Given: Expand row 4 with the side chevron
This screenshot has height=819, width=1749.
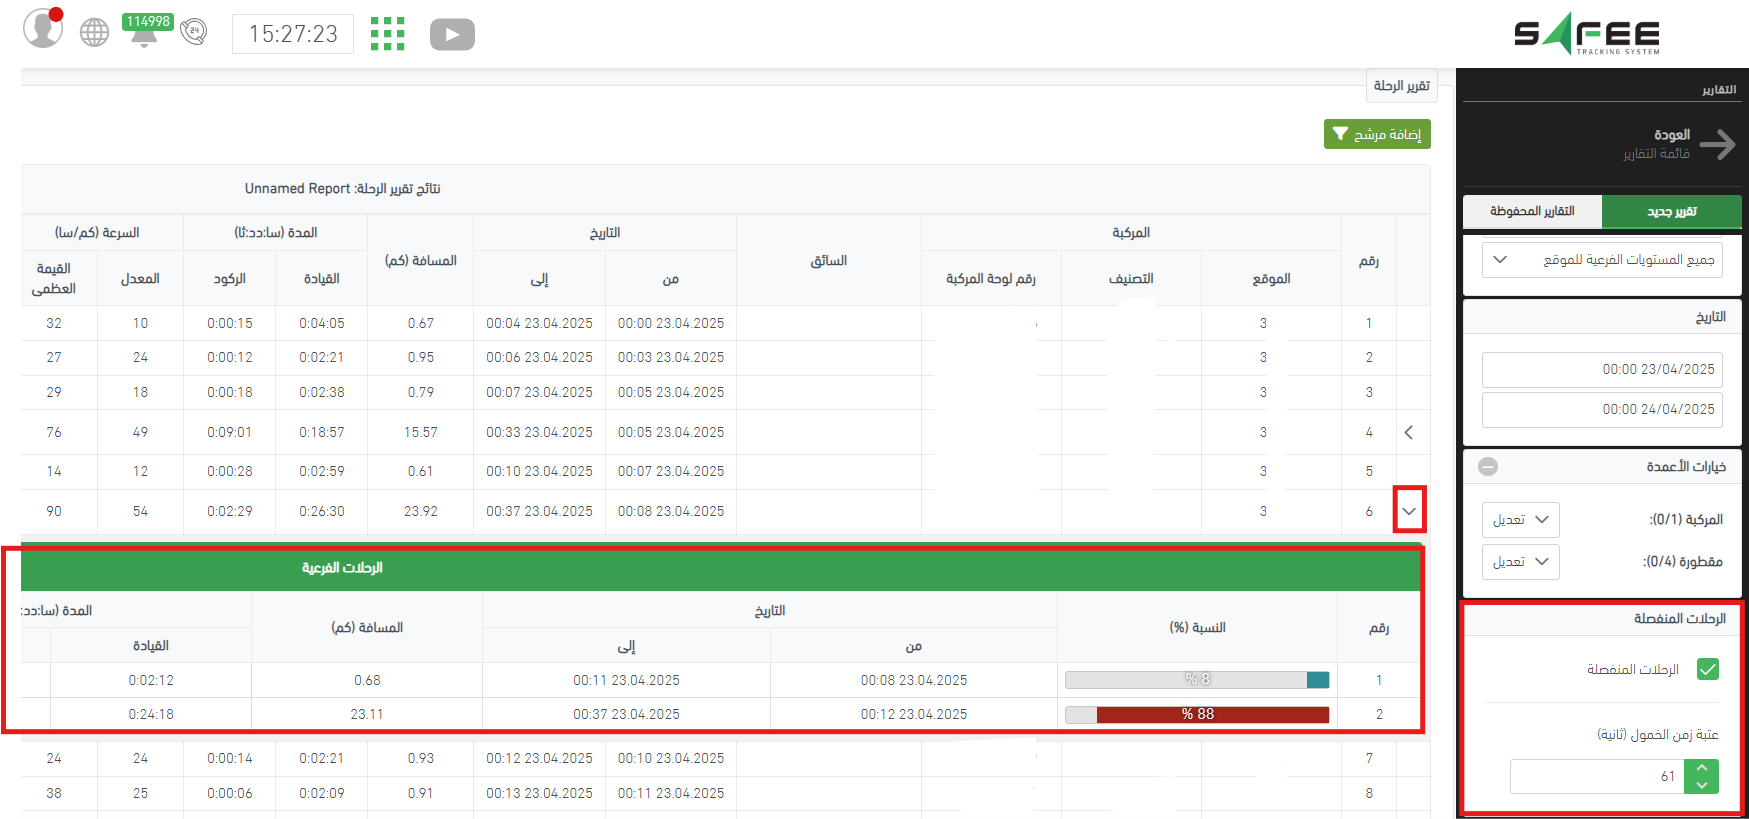Looking at the screenshot, I should pos(1409,432).
